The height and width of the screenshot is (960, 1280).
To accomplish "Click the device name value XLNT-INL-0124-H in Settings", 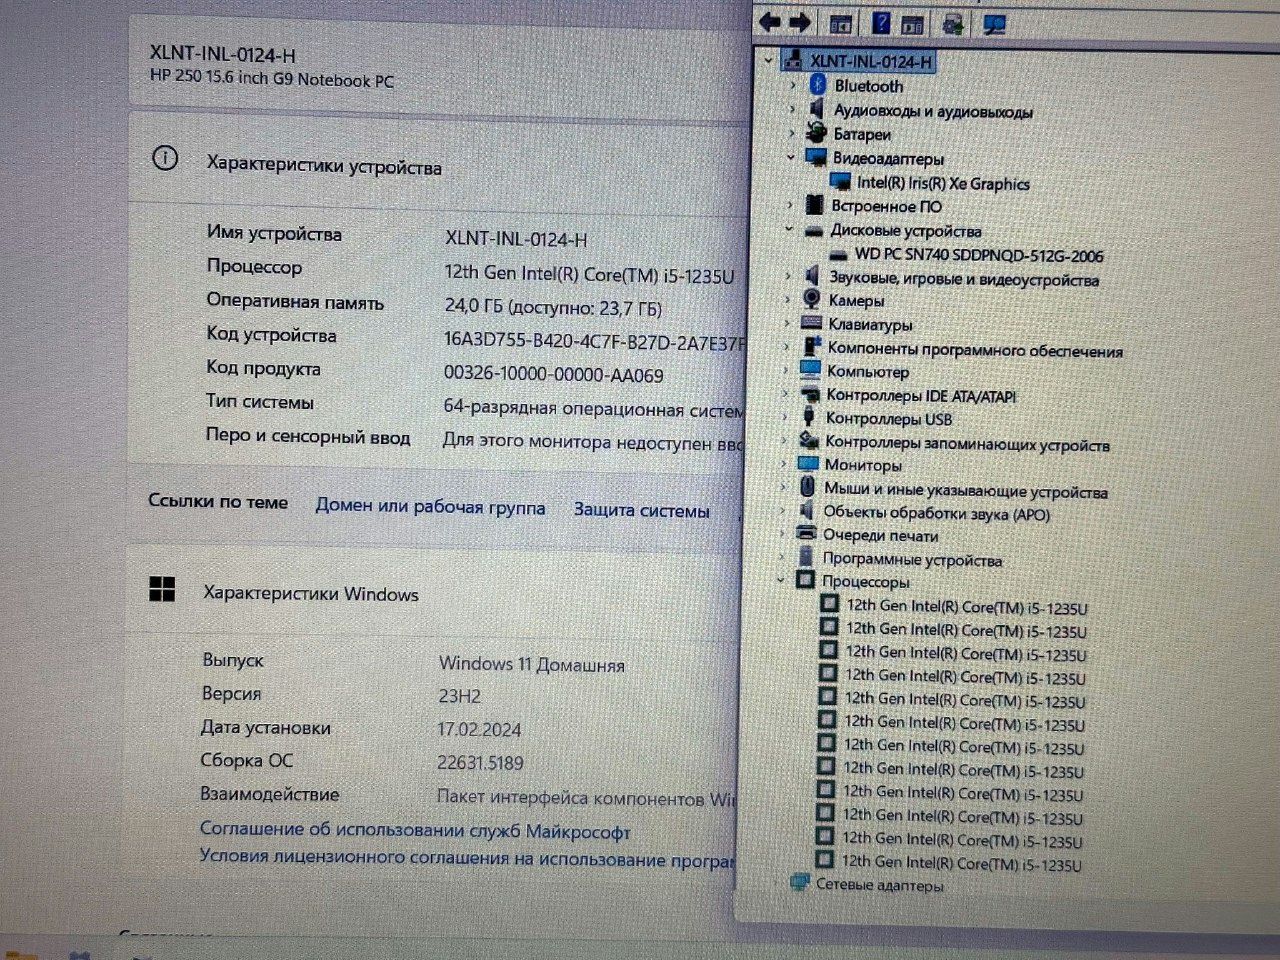I will (516, 239).
